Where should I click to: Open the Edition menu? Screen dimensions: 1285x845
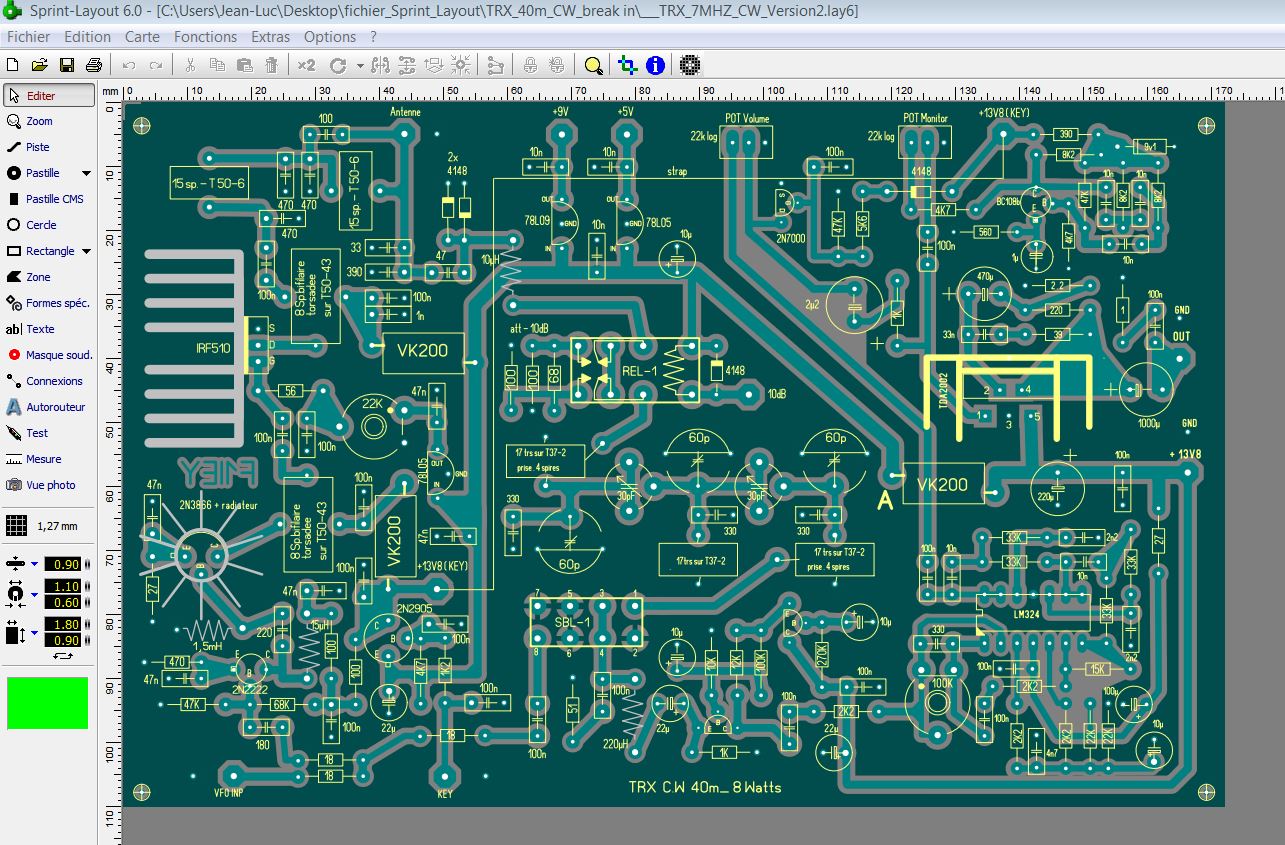pos(87,37)
